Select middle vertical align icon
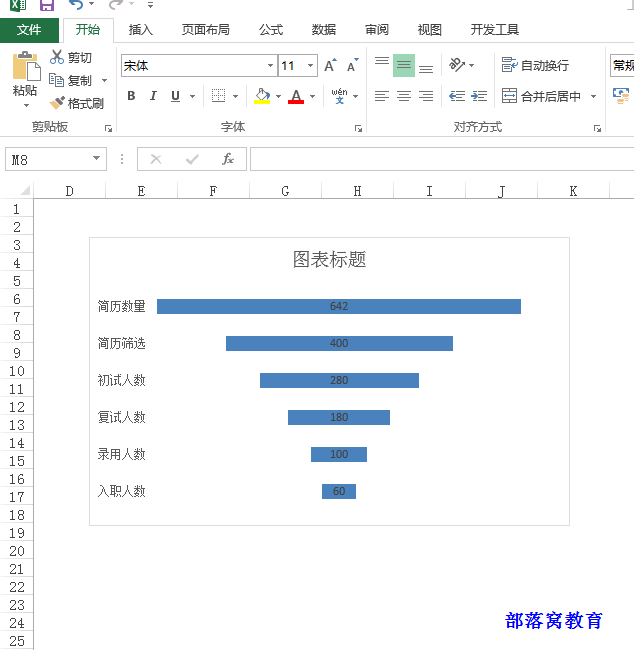 point(404,65)
